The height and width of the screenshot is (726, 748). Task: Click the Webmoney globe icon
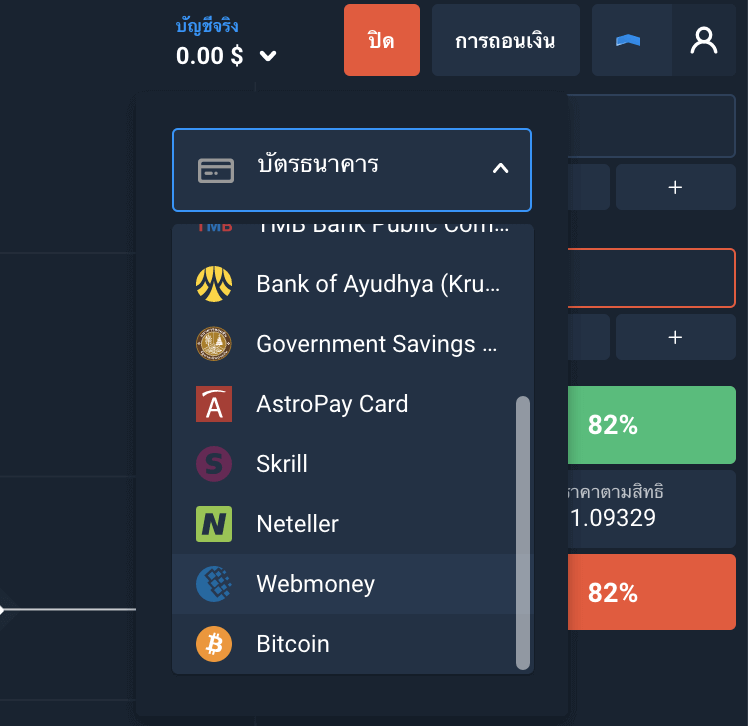point(214,584)
